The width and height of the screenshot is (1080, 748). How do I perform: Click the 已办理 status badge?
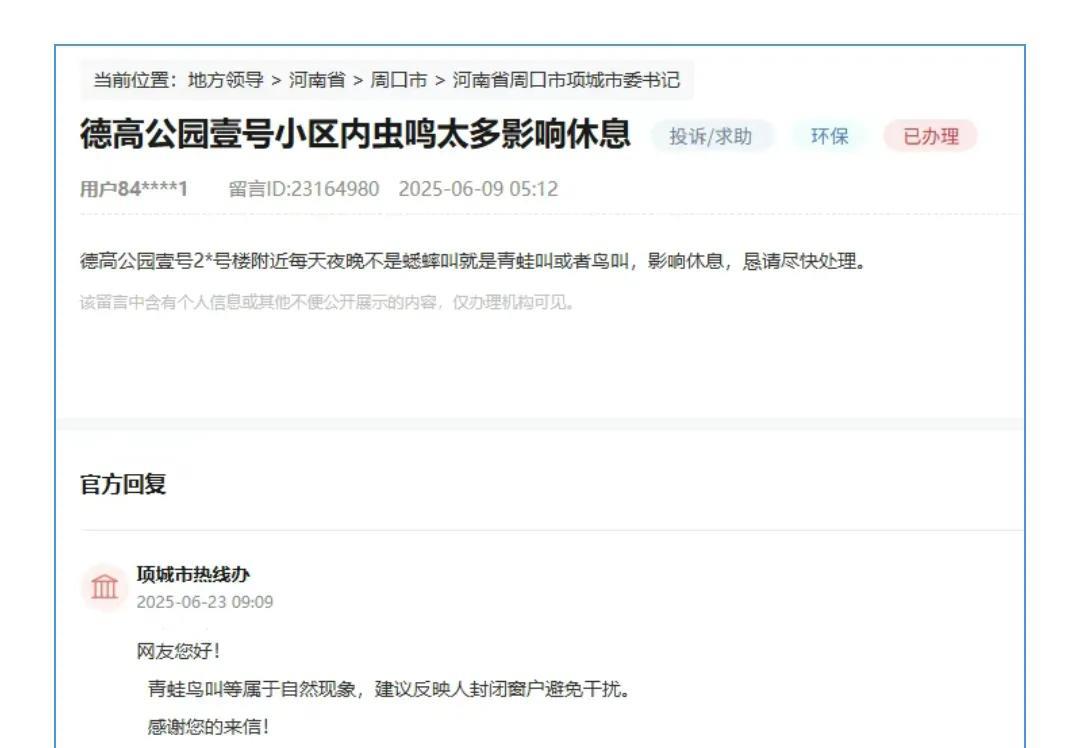(931, 136)
